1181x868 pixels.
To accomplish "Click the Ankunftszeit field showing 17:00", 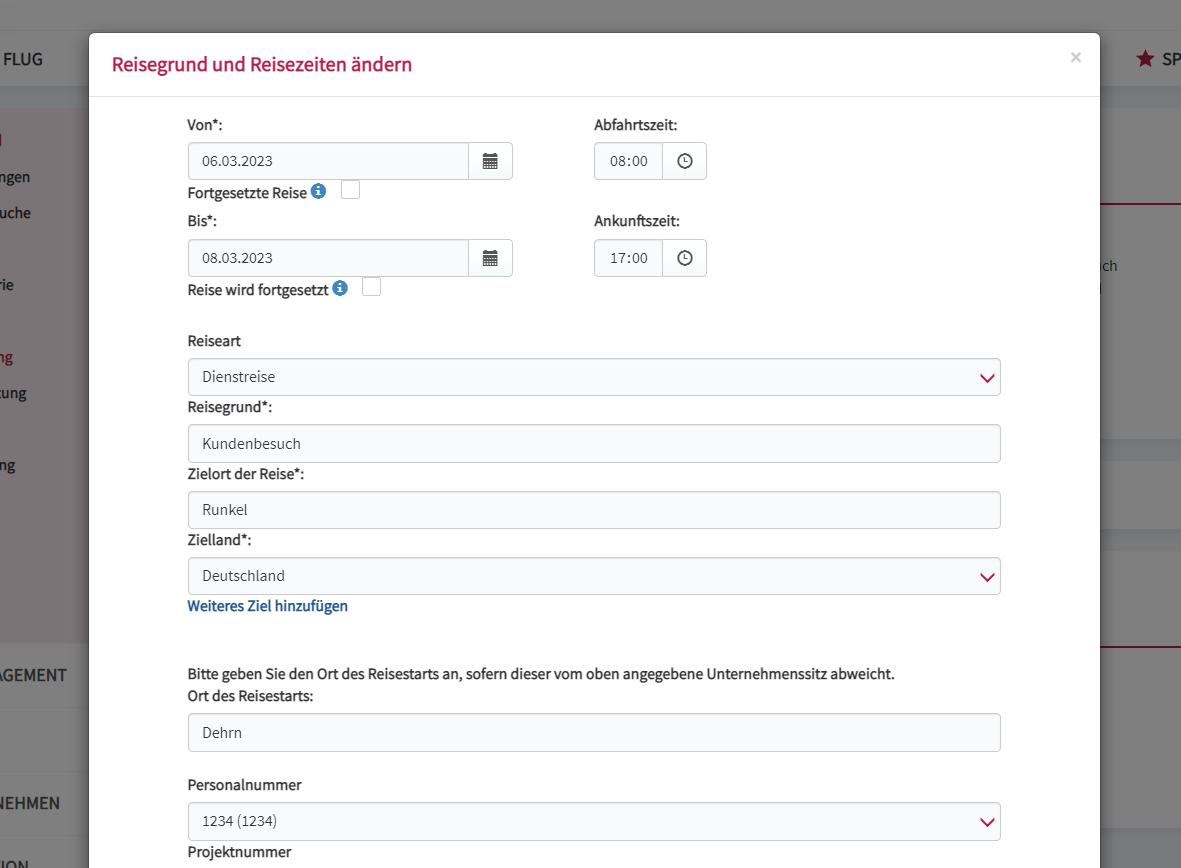I will [x=628, y=258].
